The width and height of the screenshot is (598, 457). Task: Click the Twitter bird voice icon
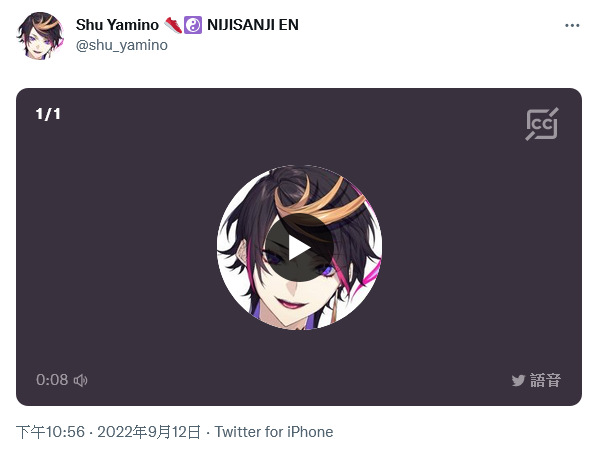[x=518, y=380]
